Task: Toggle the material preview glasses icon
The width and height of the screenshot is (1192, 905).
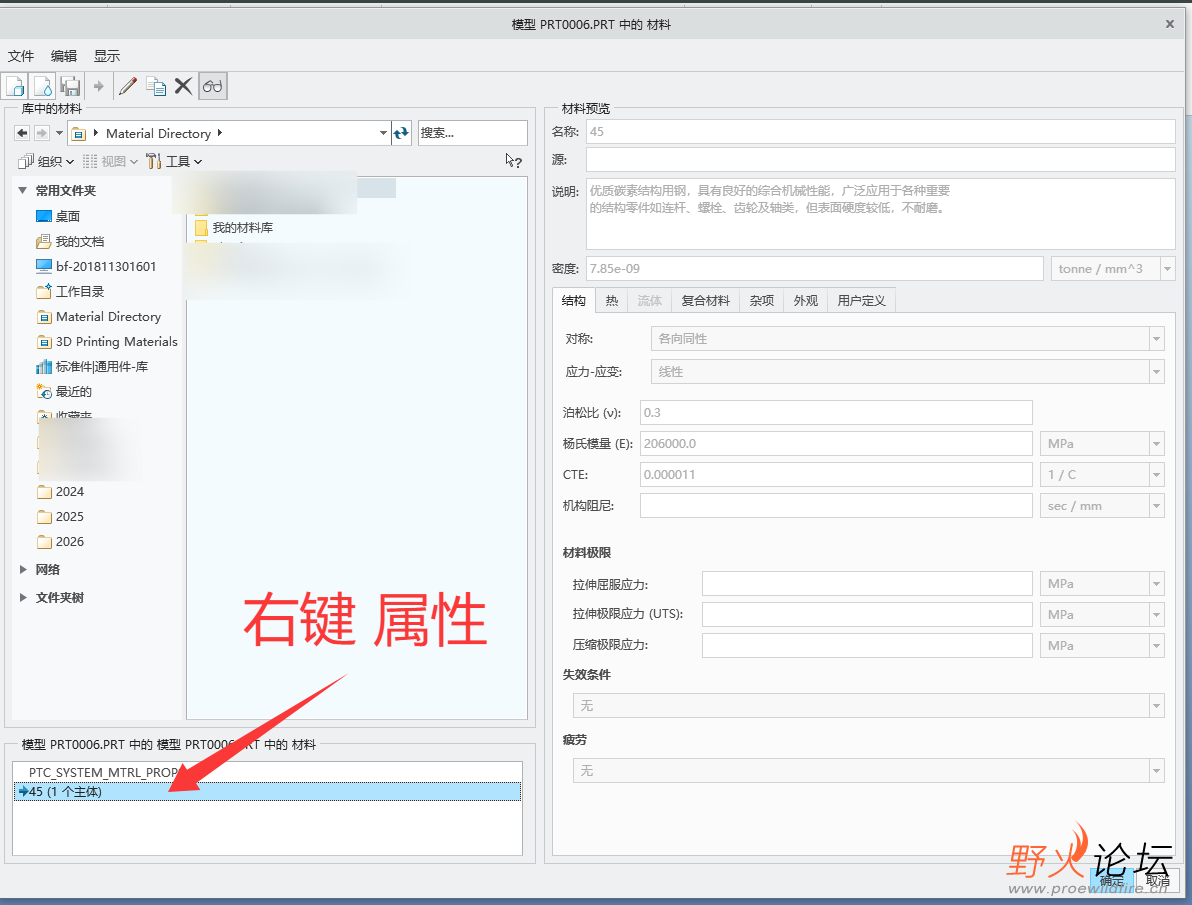Action: pos(212,86)
